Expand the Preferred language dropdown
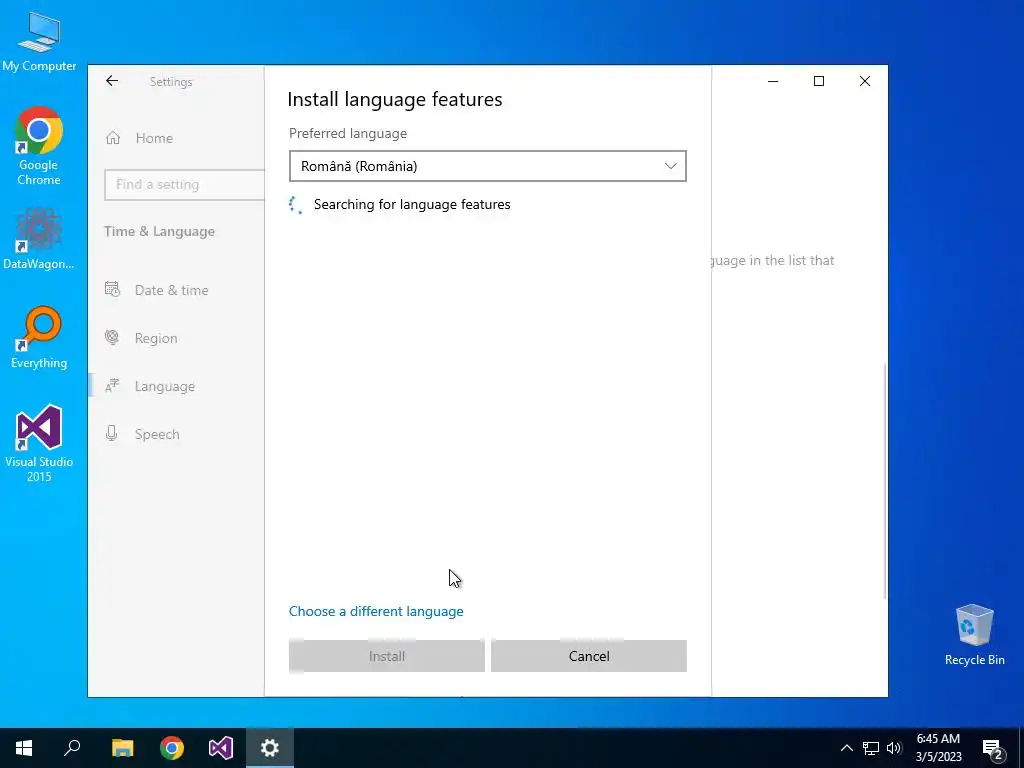Viewport: 1024px width, 768px height. [488, 166]
